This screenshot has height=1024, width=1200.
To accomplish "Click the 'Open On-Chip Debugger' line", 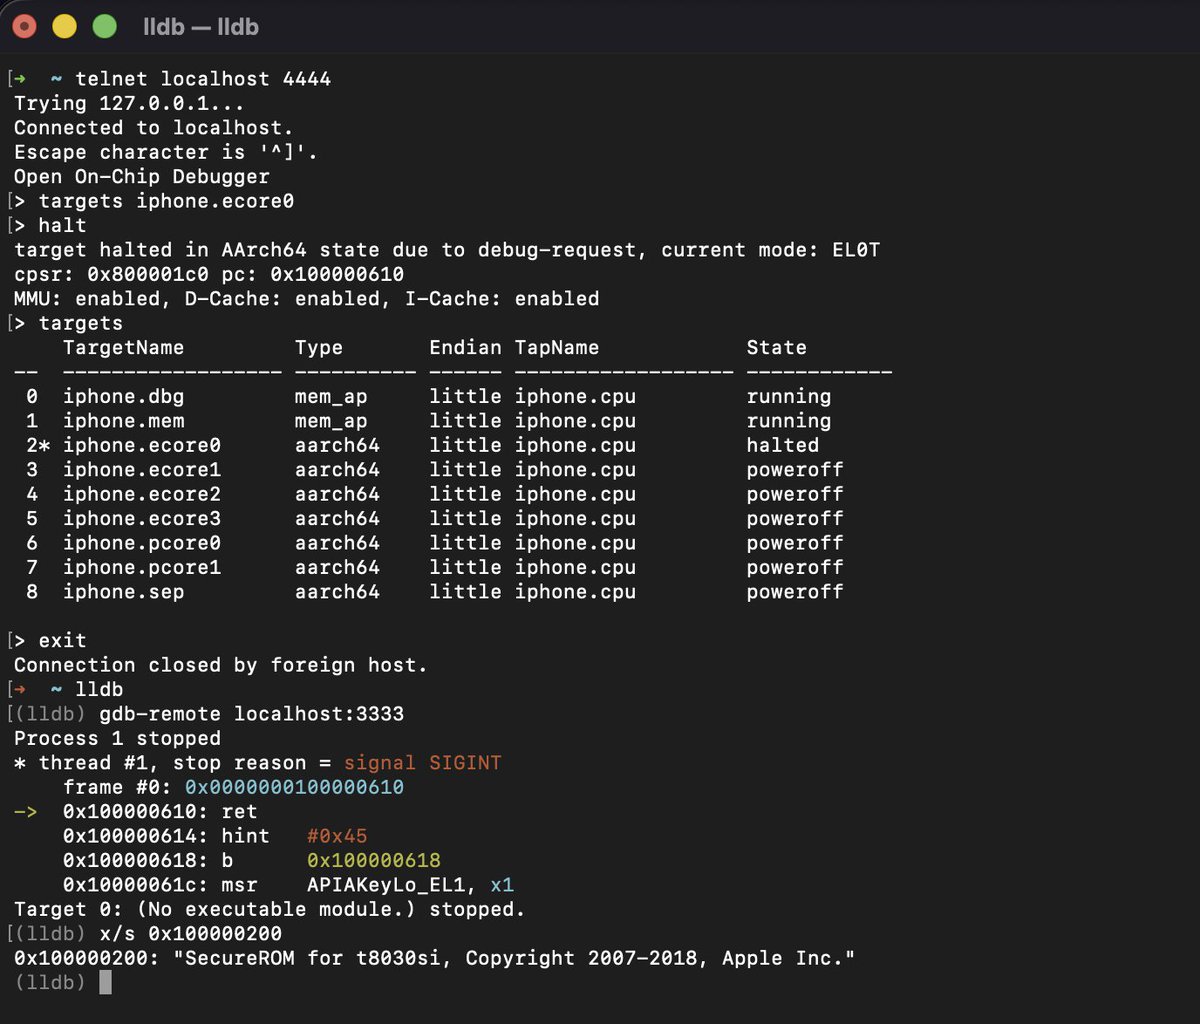I will click(142, 177).
